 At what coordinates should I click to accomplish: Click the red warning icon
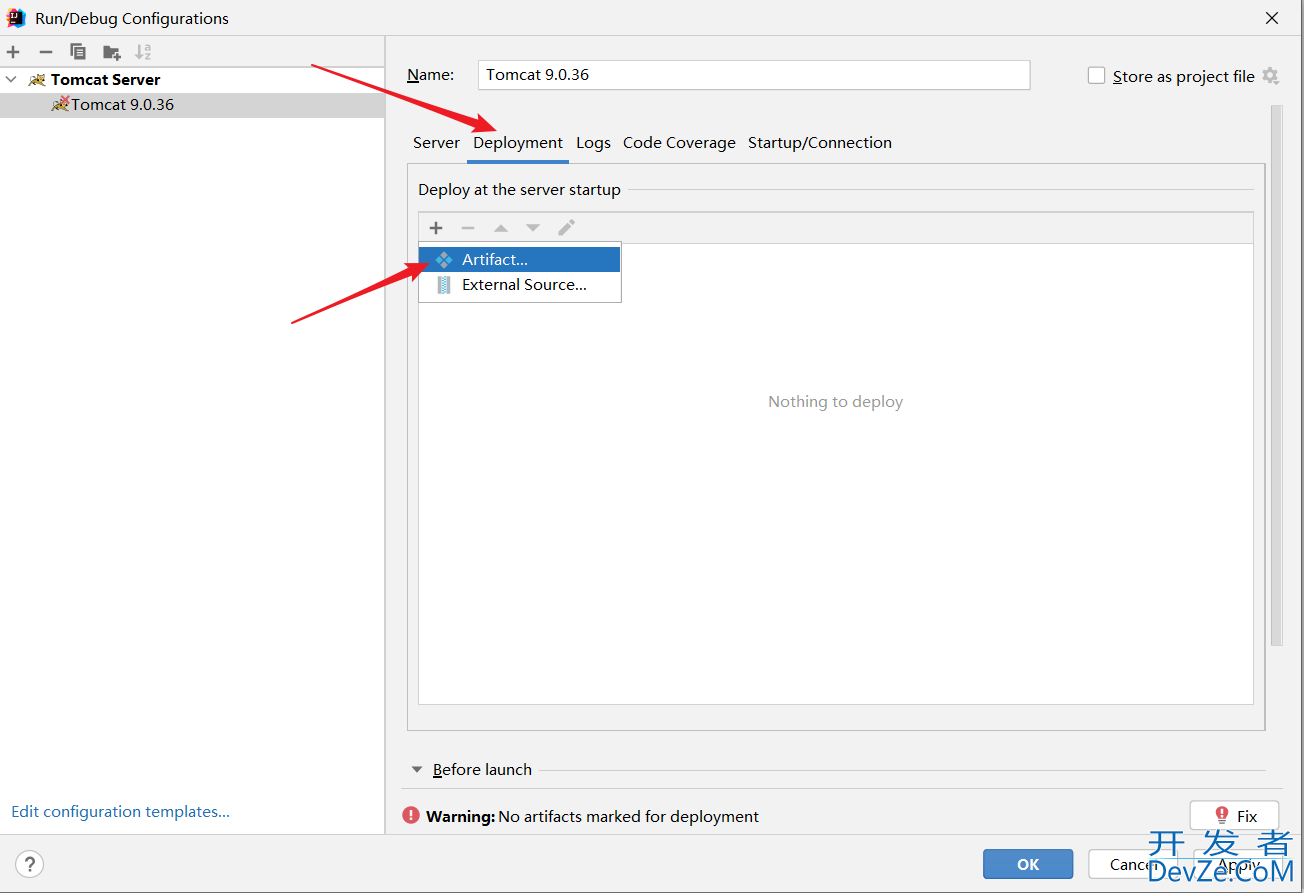coord(411,816)
